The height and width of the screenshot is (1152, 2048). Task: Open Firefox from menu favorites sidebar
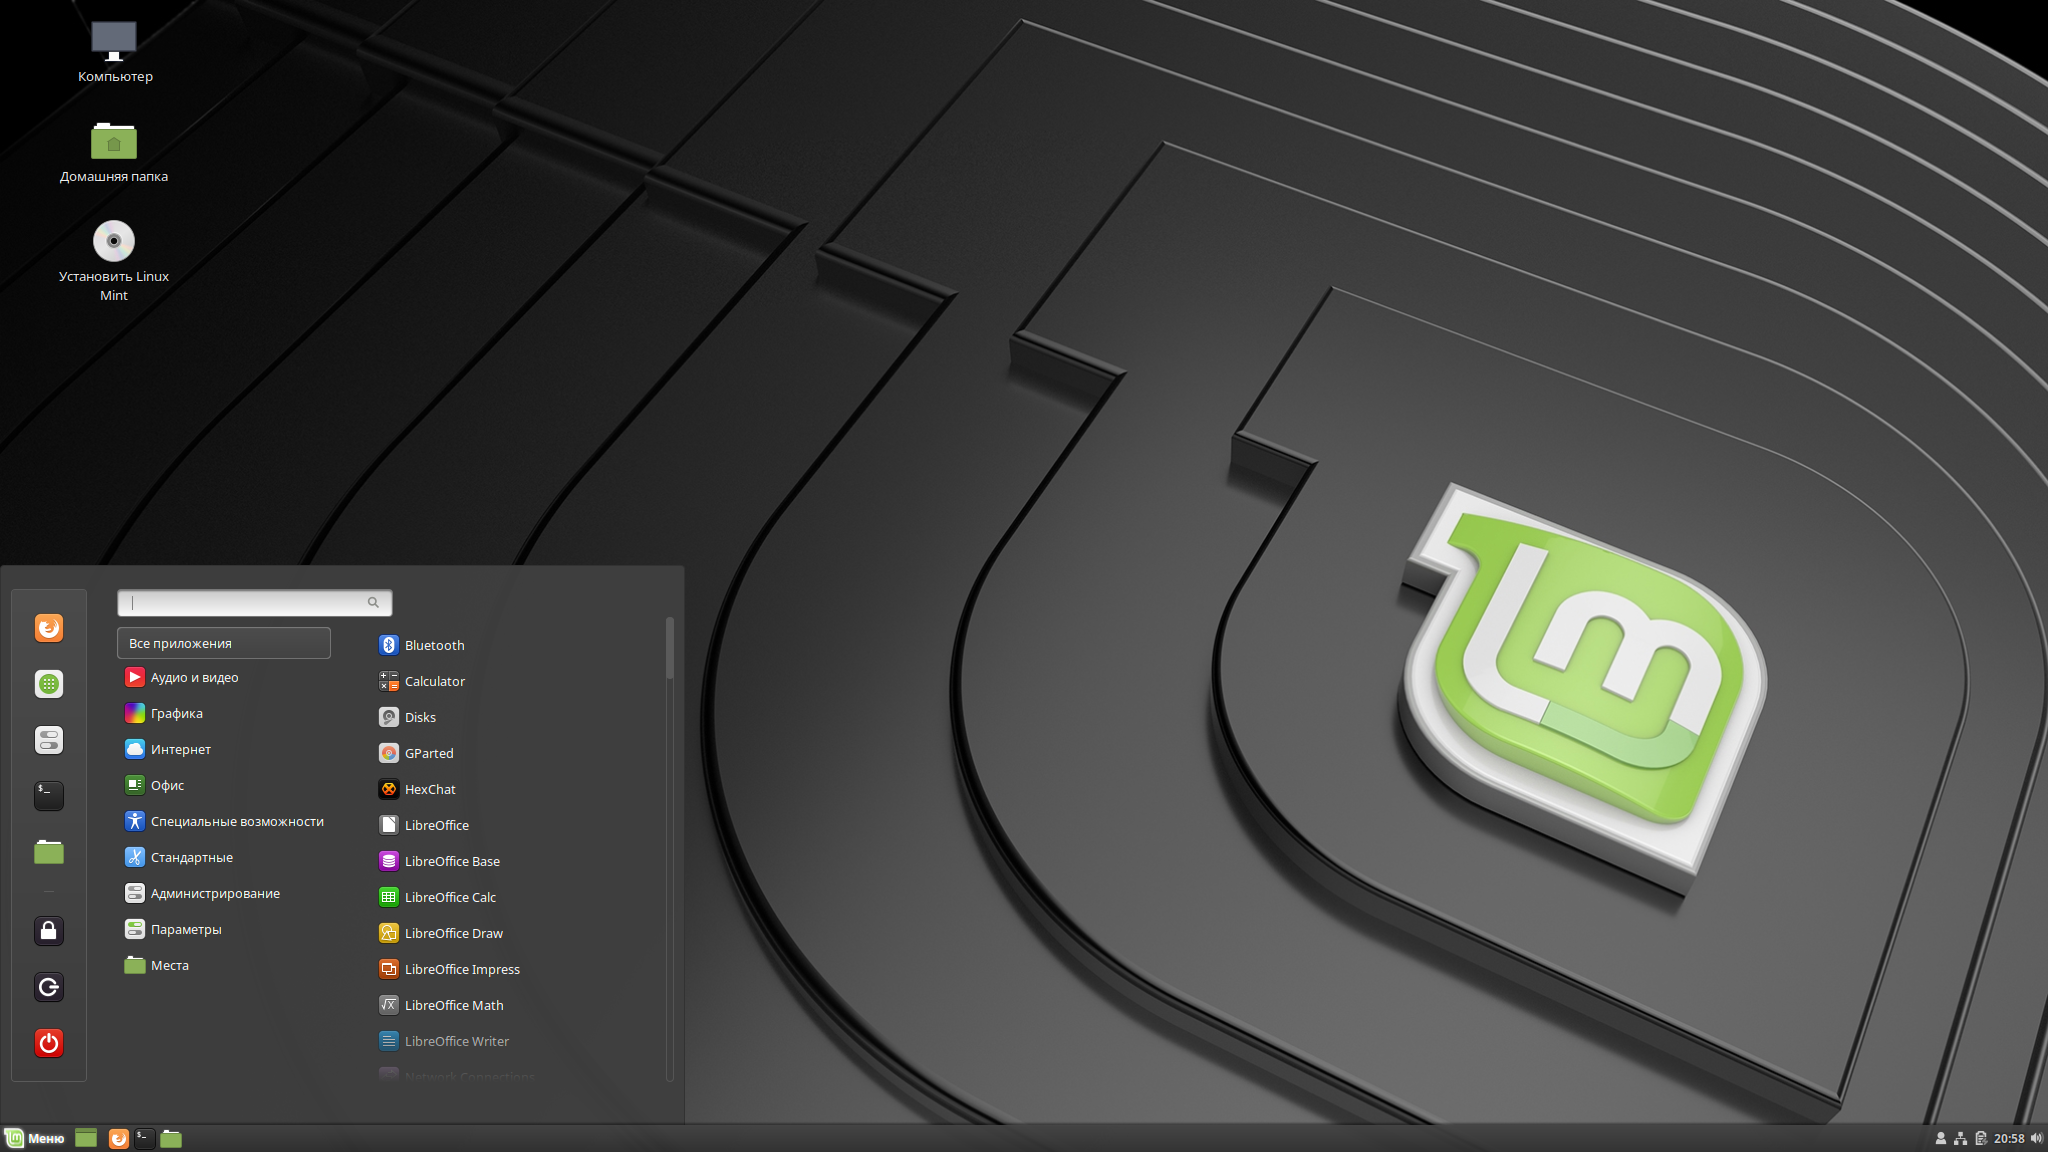(x=49, y=628)
